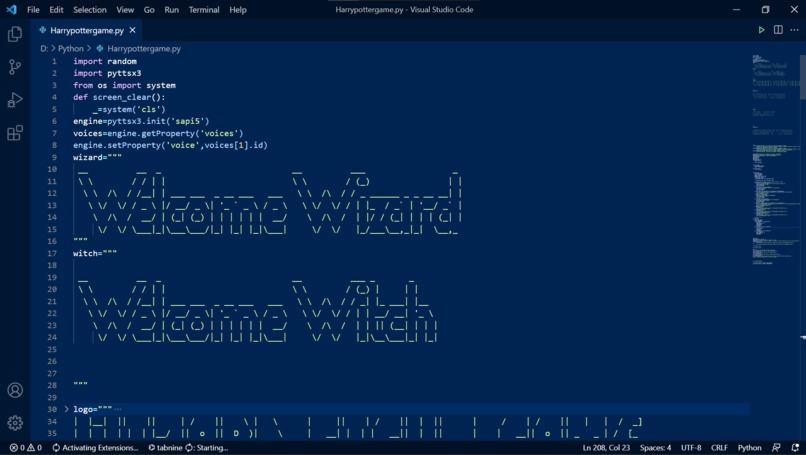This screenshot has height=455, width=806.
Task: Open the Extensions view
Action: [x=15, y=133]
